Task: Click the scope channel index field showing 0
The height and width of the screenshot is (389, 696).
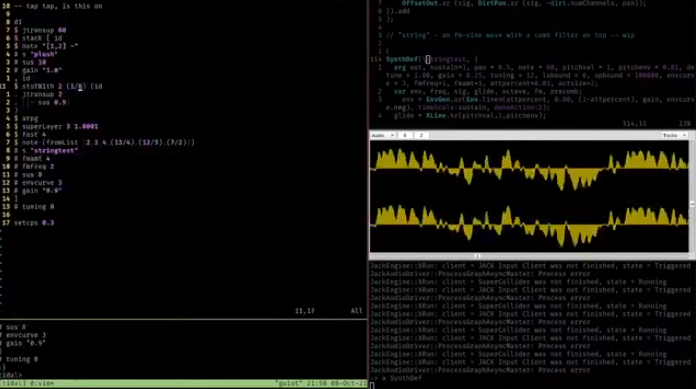Action: click(405, 135)
